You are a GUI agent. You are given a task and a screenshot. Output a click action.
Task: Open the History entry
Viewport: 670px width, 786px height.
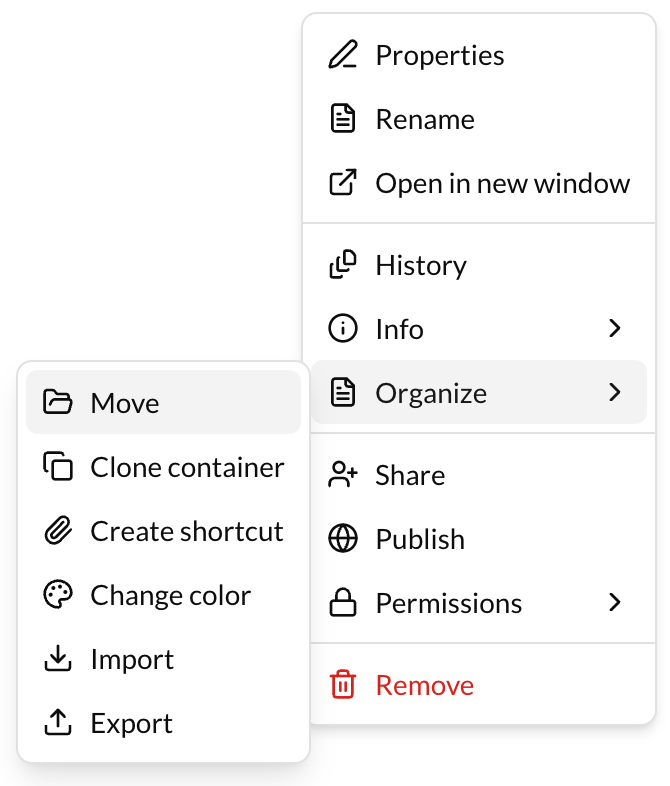pos(479,264)
